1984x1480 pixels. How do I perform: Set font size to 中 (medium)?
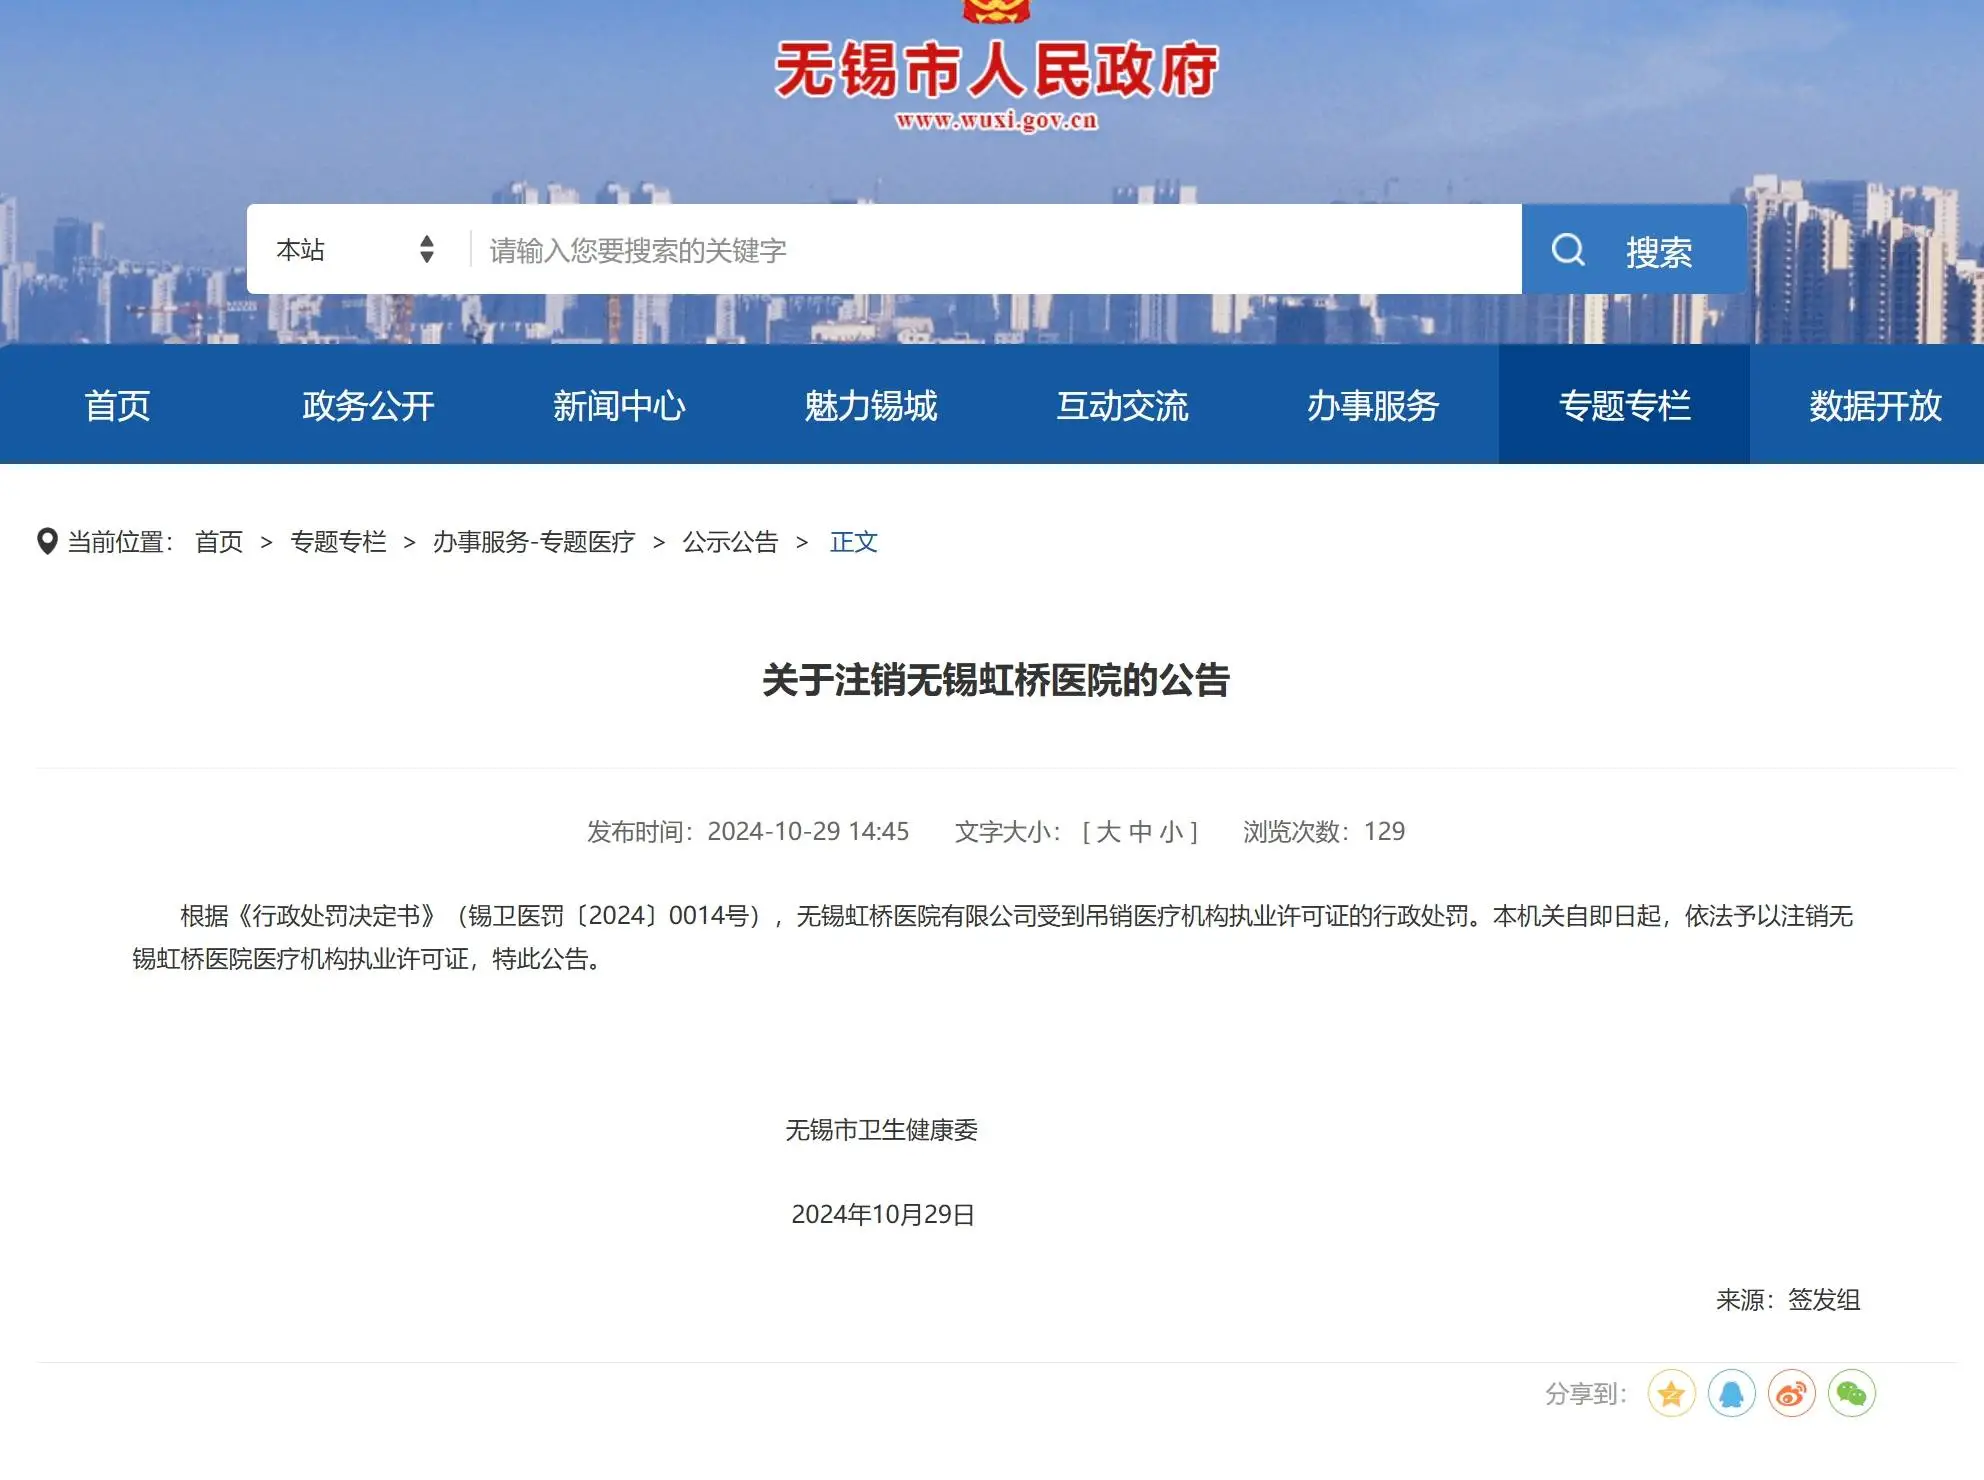coord(1140,832)
